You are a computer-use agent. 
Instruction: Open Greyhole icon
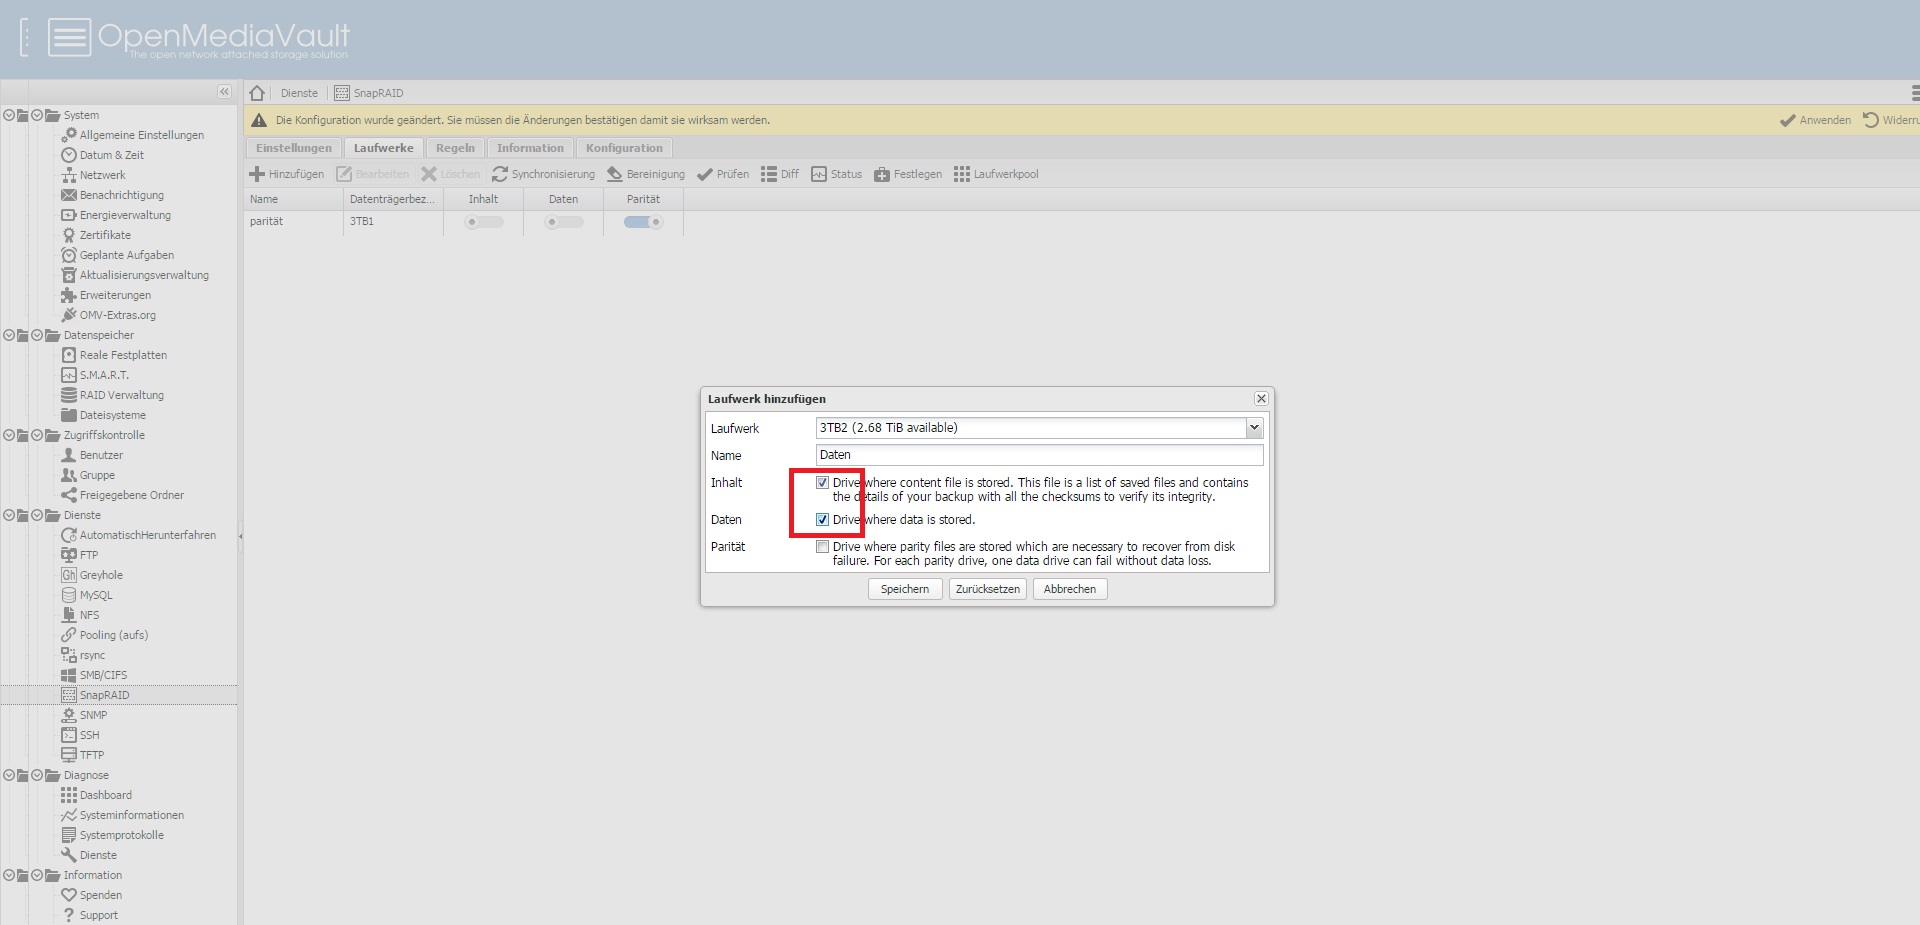pos(69,575)
